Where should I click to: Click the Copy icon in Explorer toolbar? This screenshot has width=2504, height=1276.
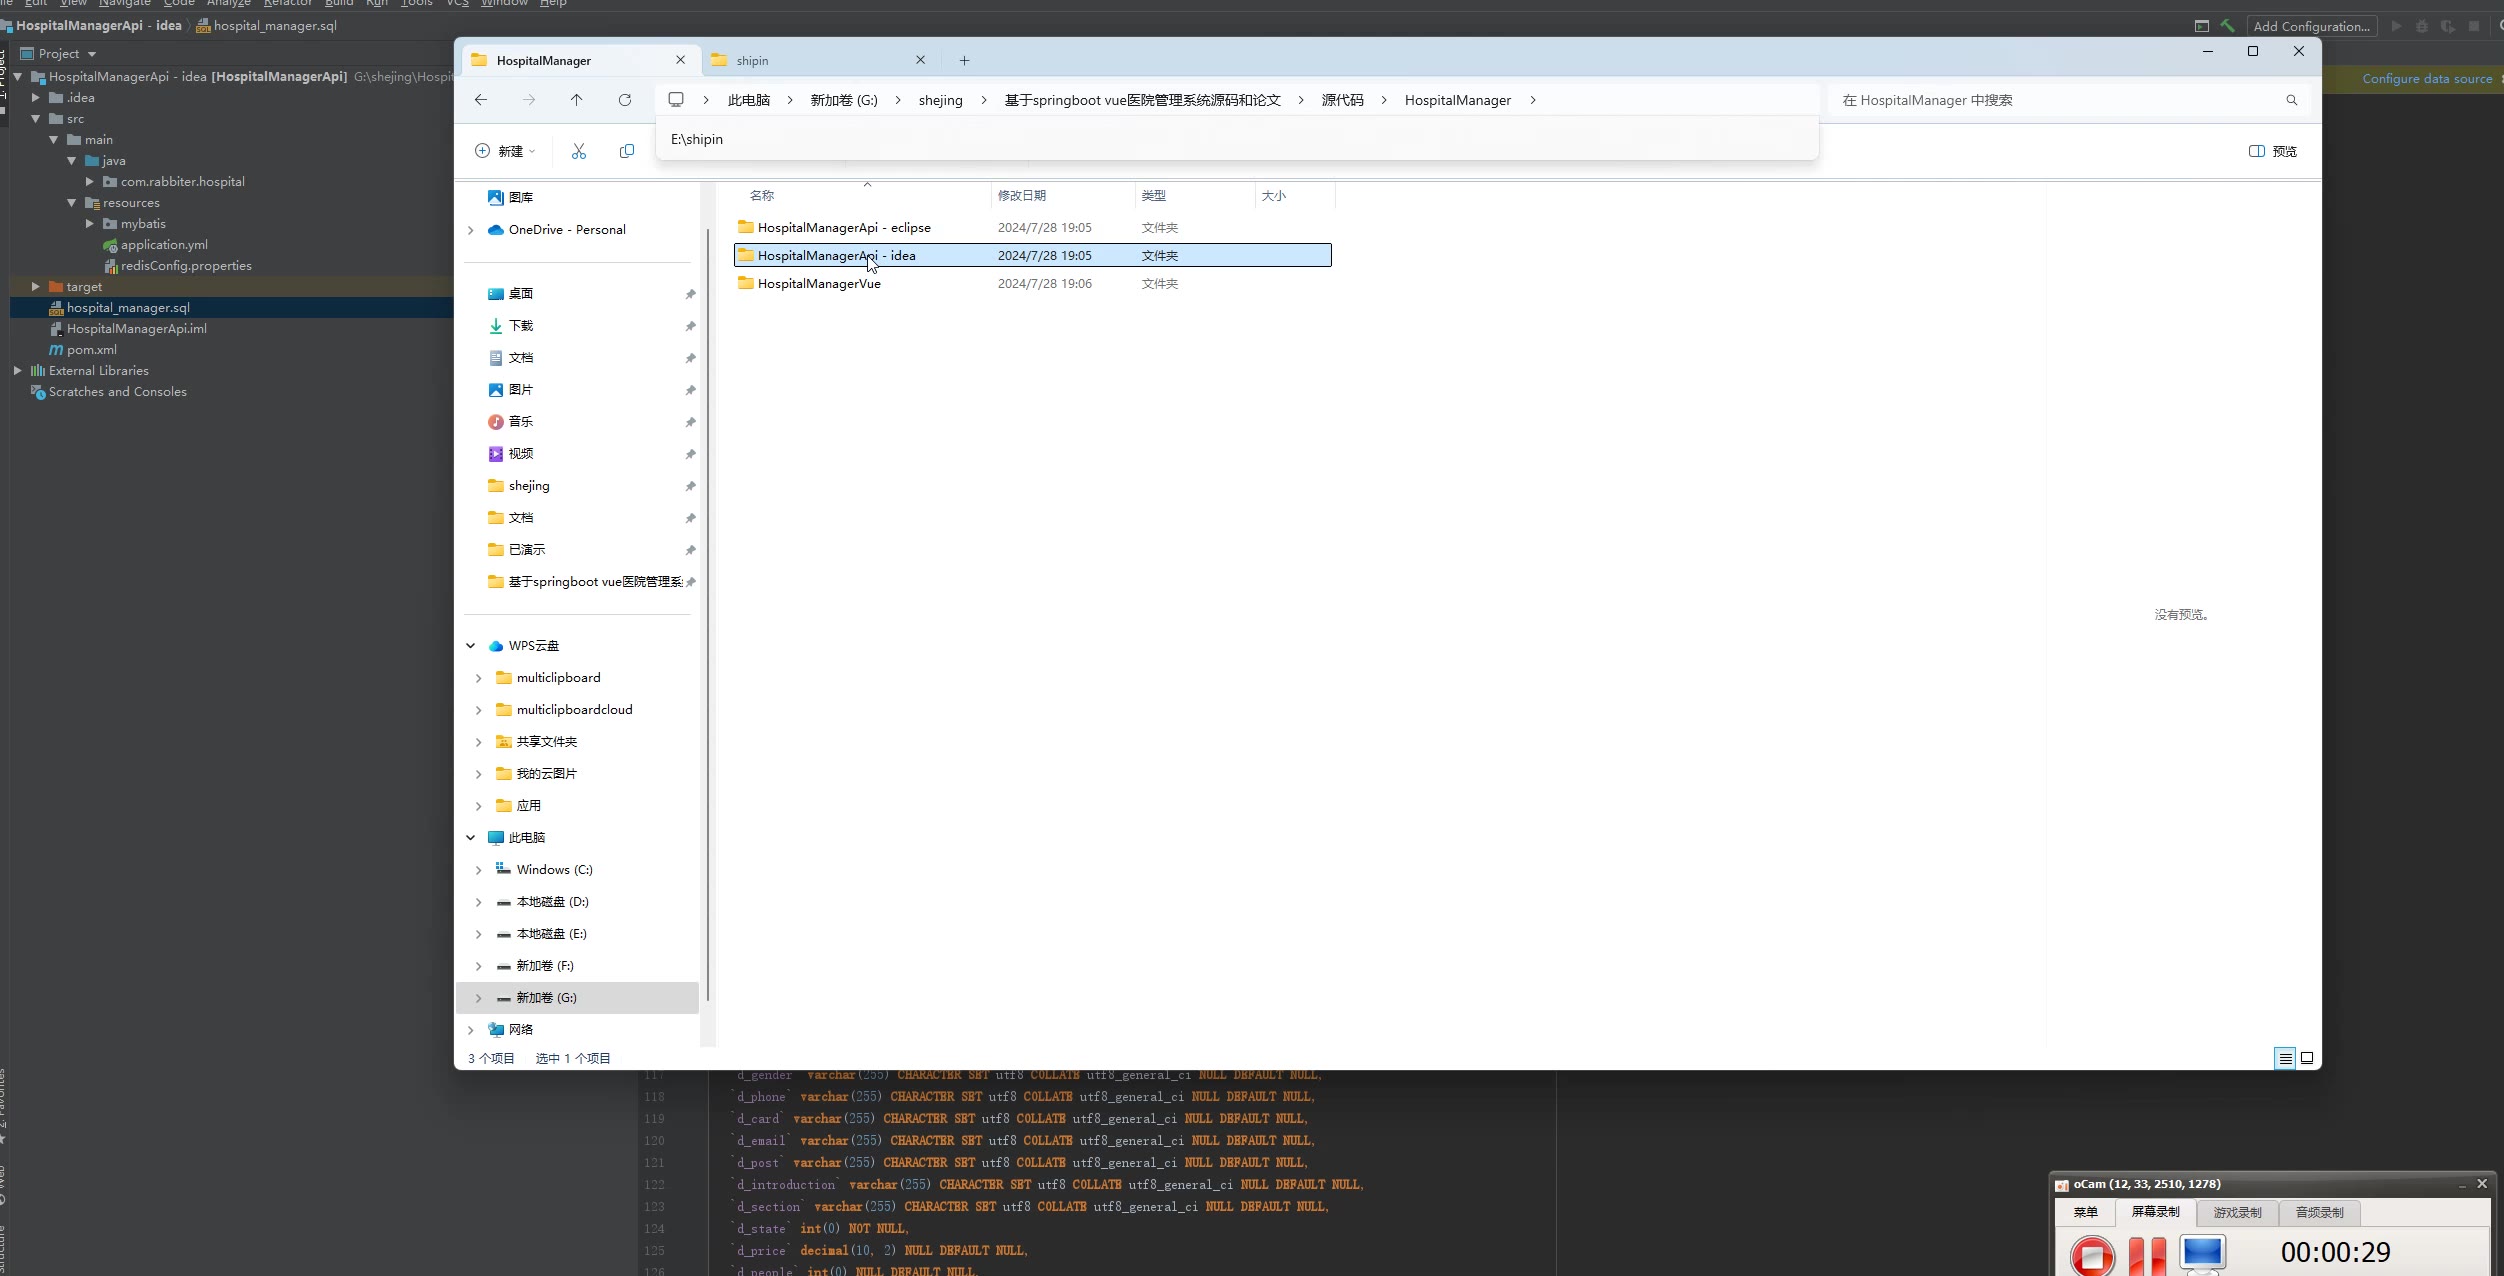click(627, 151)
